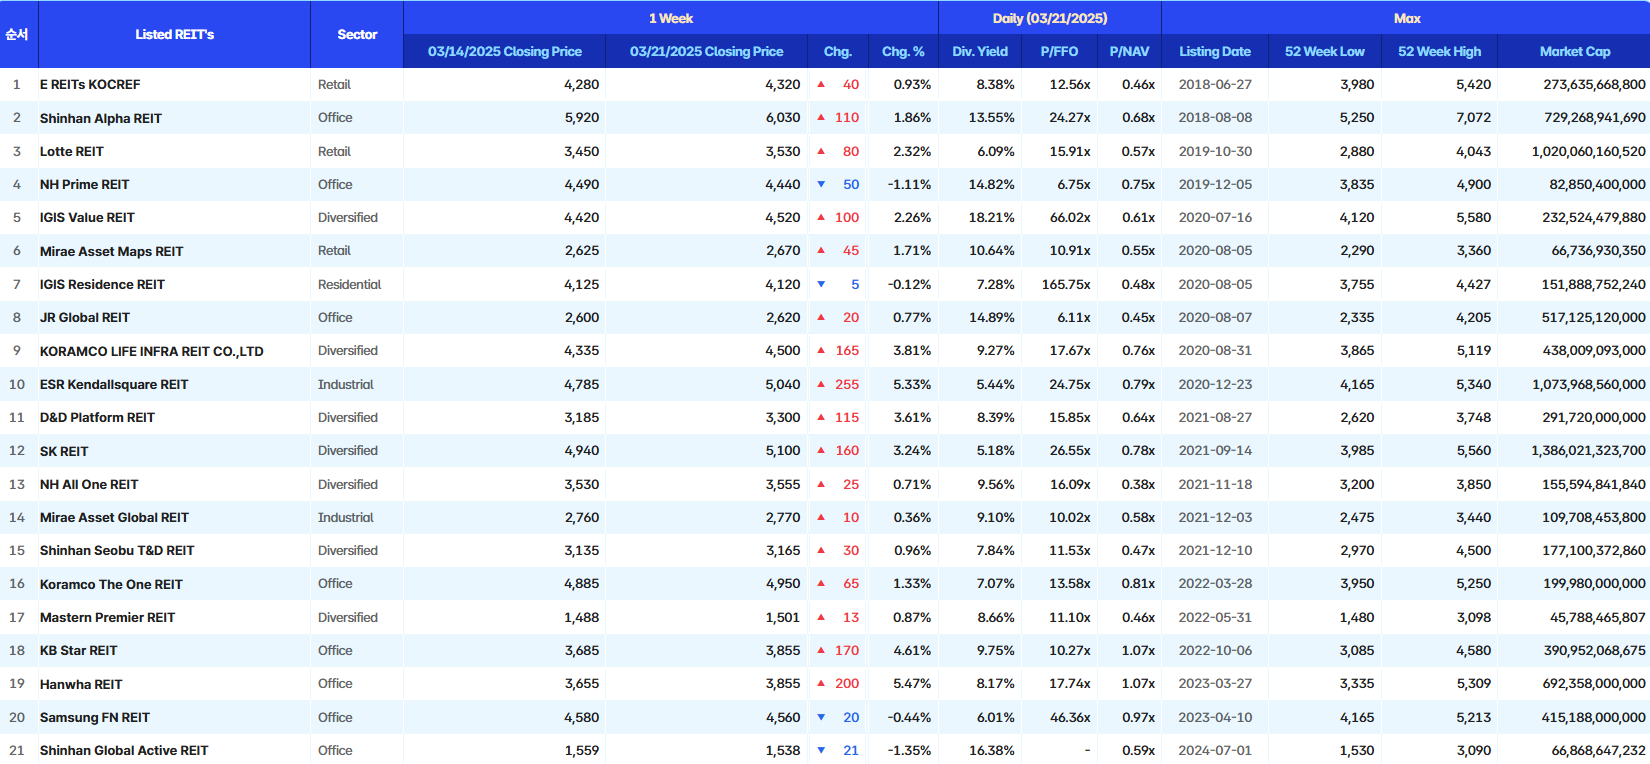This screenshot has width=1650, height=764.
Task: Click the red up arrow in Hanwha REIT row
Action: [x=821, y=684]
